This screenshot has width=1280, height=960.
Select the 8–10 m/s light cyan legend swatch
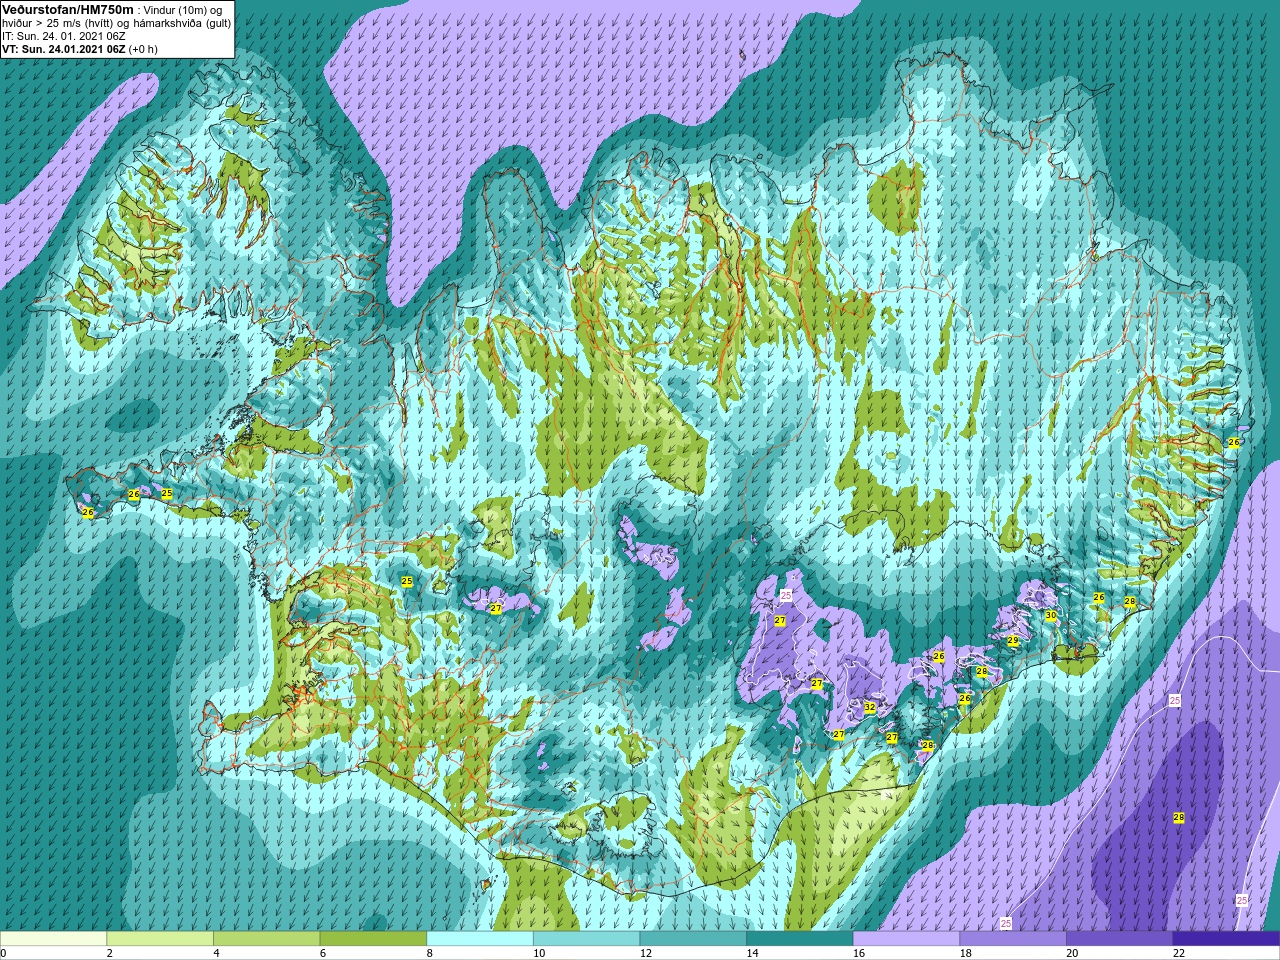point(480,939)
